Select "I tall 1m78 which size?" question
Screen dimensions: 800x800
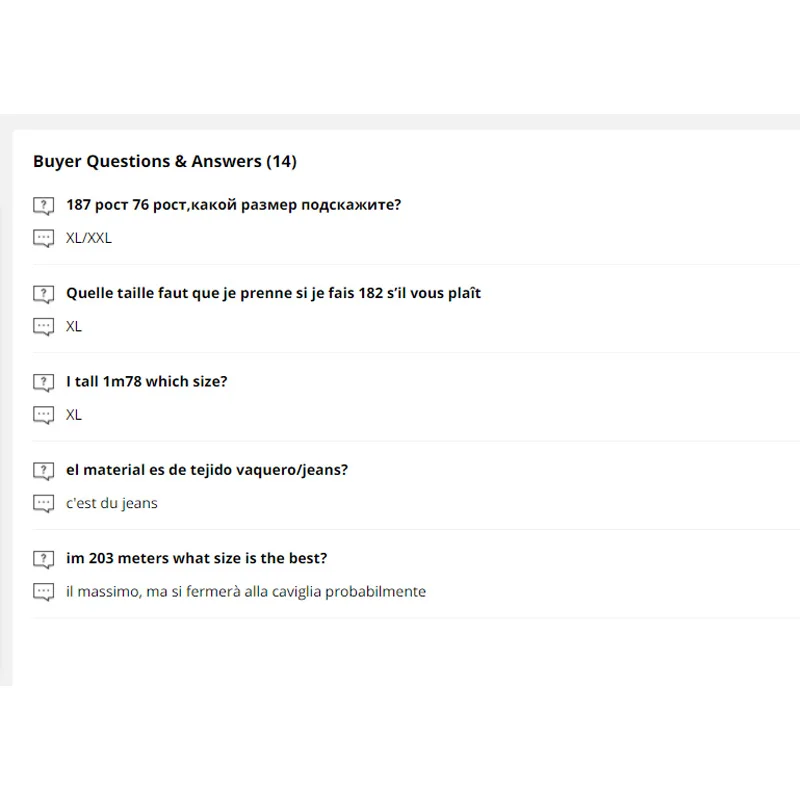pyautogui.click(x=146, y=381)
